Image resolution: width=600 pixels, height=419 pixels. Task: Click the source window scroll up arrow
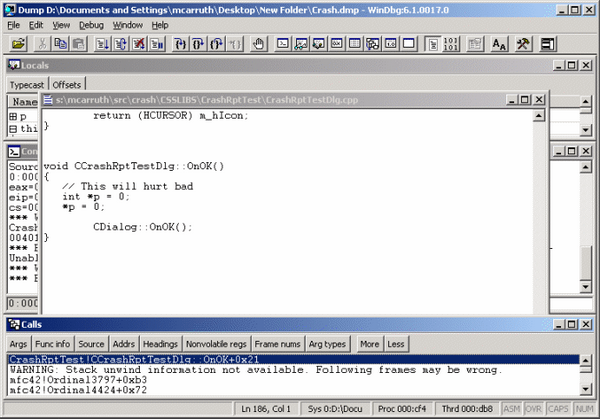538,116
